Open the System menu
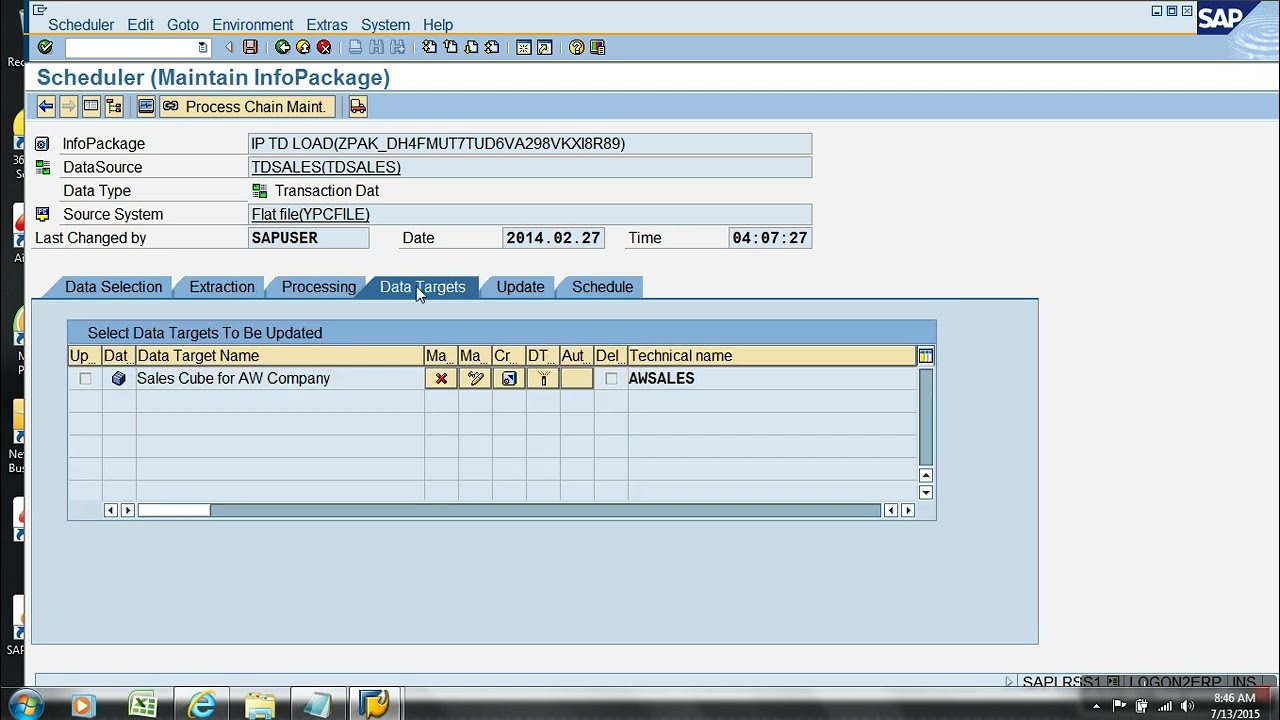This screenshot has height=720, width=1280. point(385,25)
